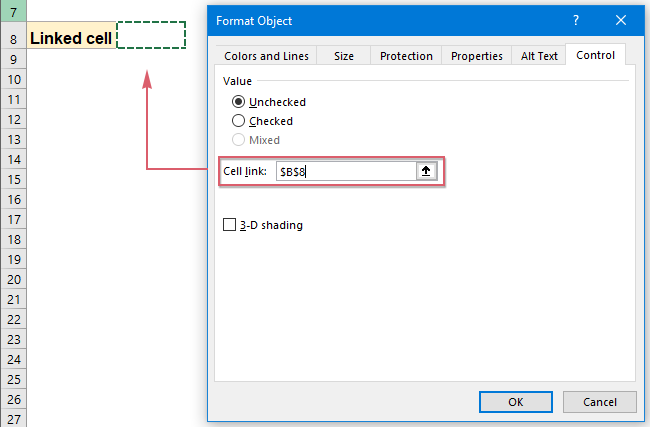Open the Size tab
The width and height of the screenshot is (650, 427).
click(x=344, y=56)
